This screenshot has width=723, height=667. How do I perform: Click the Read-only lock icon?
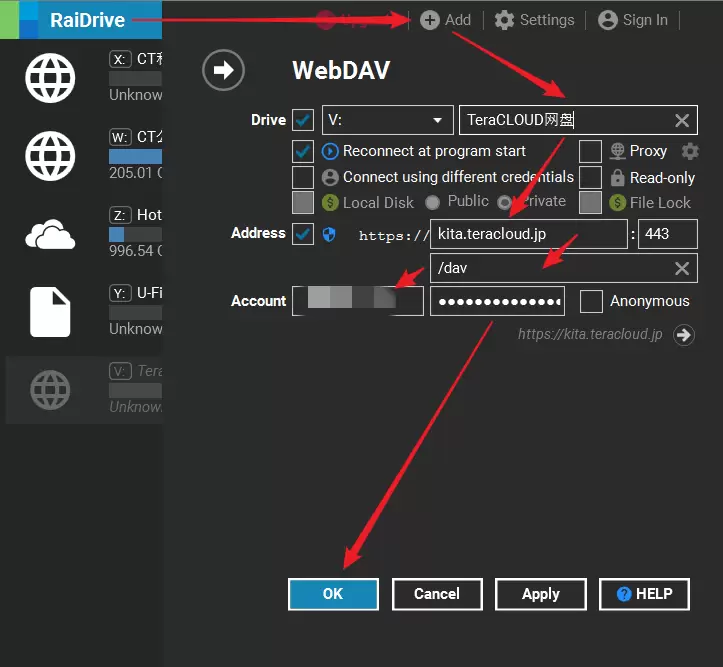tap(617, 177)
